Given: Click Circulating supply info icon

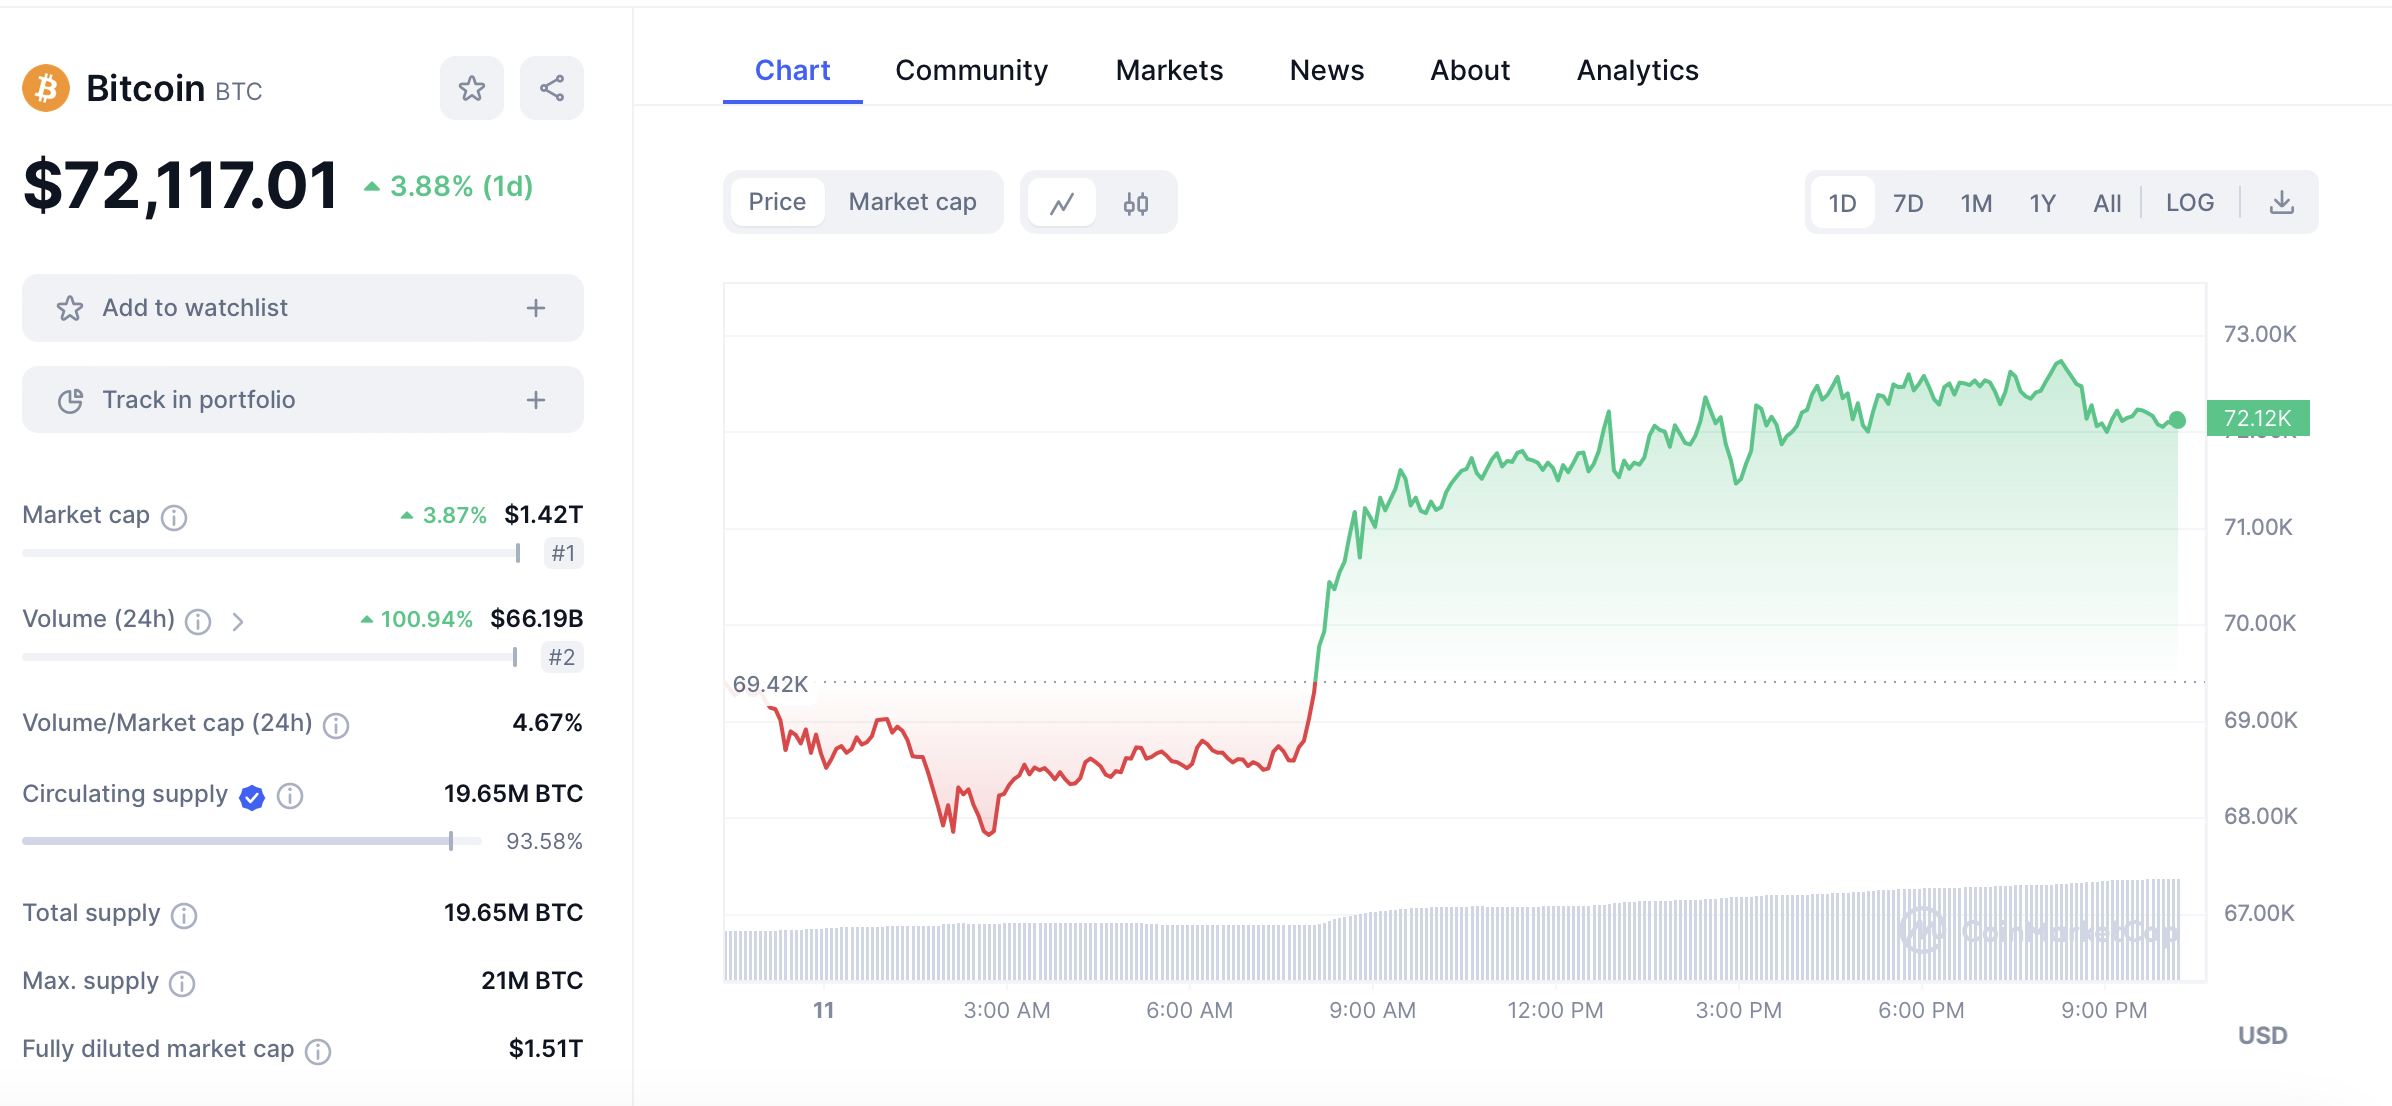Looking at the screenshot, I should click(x=290, y=796).
